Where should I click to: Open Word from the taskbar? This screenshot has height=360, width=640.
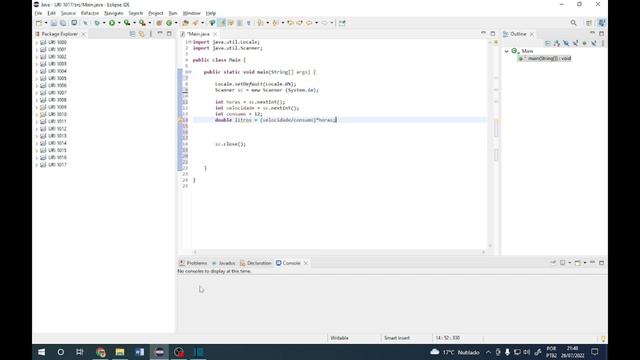tap(140, 352)
